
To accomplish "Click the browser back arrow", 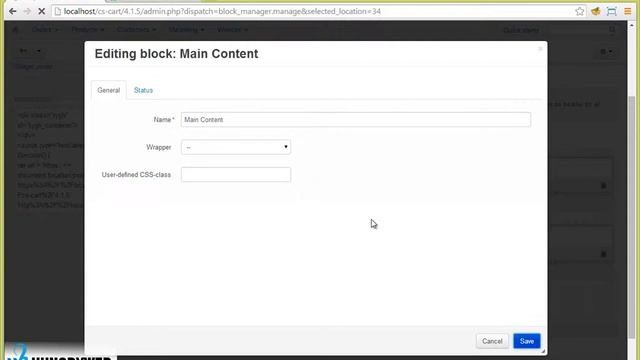I will (x=13, y=11).
